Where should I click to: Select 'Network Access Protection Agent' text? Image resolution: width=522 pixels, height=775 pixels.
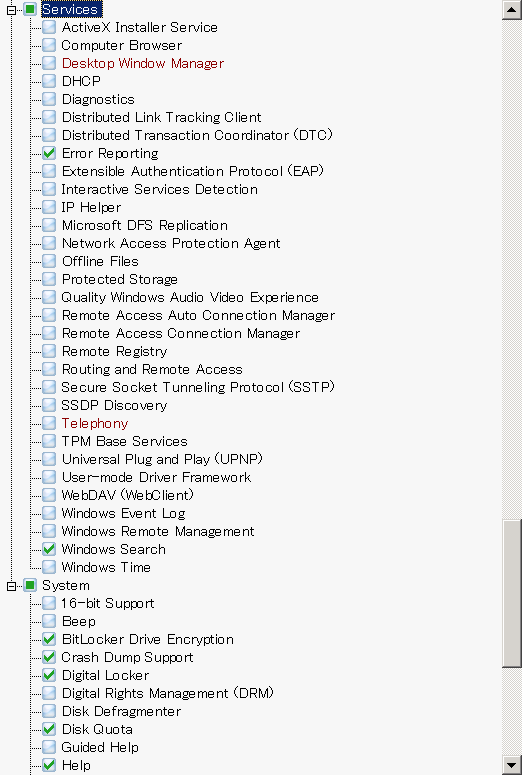point(171,243)
